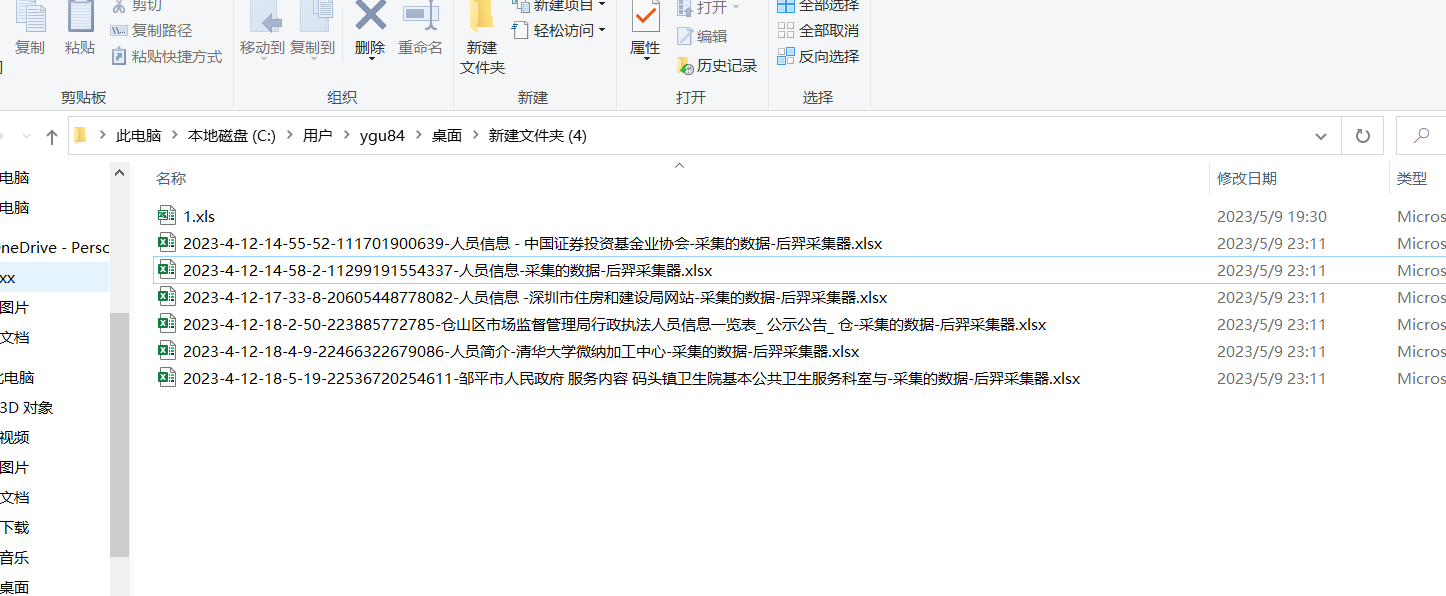Sort files by 修改日期 column header
1446x596 pixels.
click(x=1247, y=178)
